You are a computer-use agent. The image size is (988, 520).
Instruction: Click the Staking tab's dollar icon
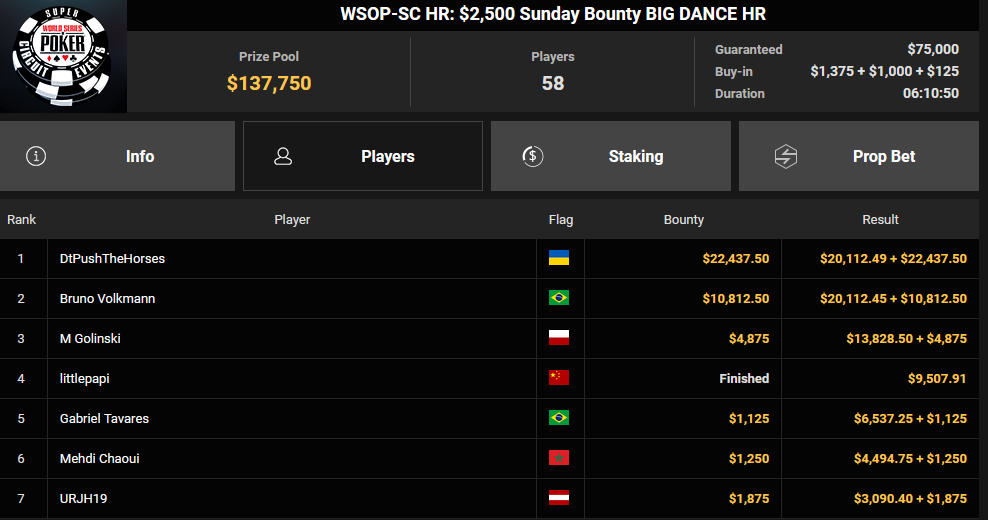[533, 156]
